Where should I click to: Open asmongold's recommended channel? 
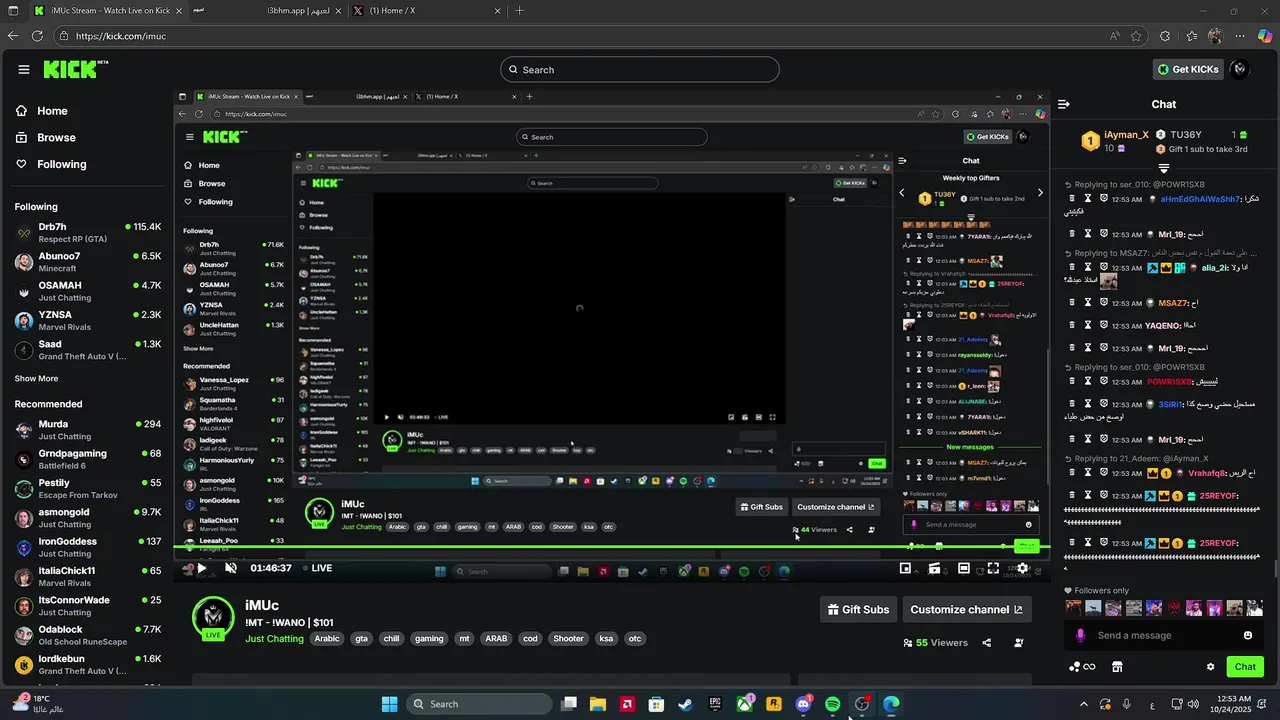(x=88, y=518)
